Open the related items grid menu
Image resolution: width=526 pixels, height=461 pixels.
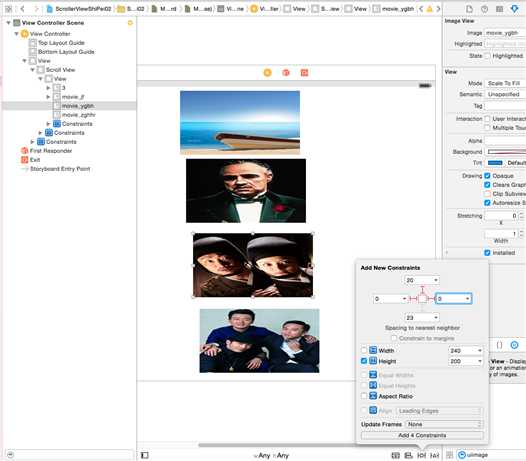click(x=9, y=9)
